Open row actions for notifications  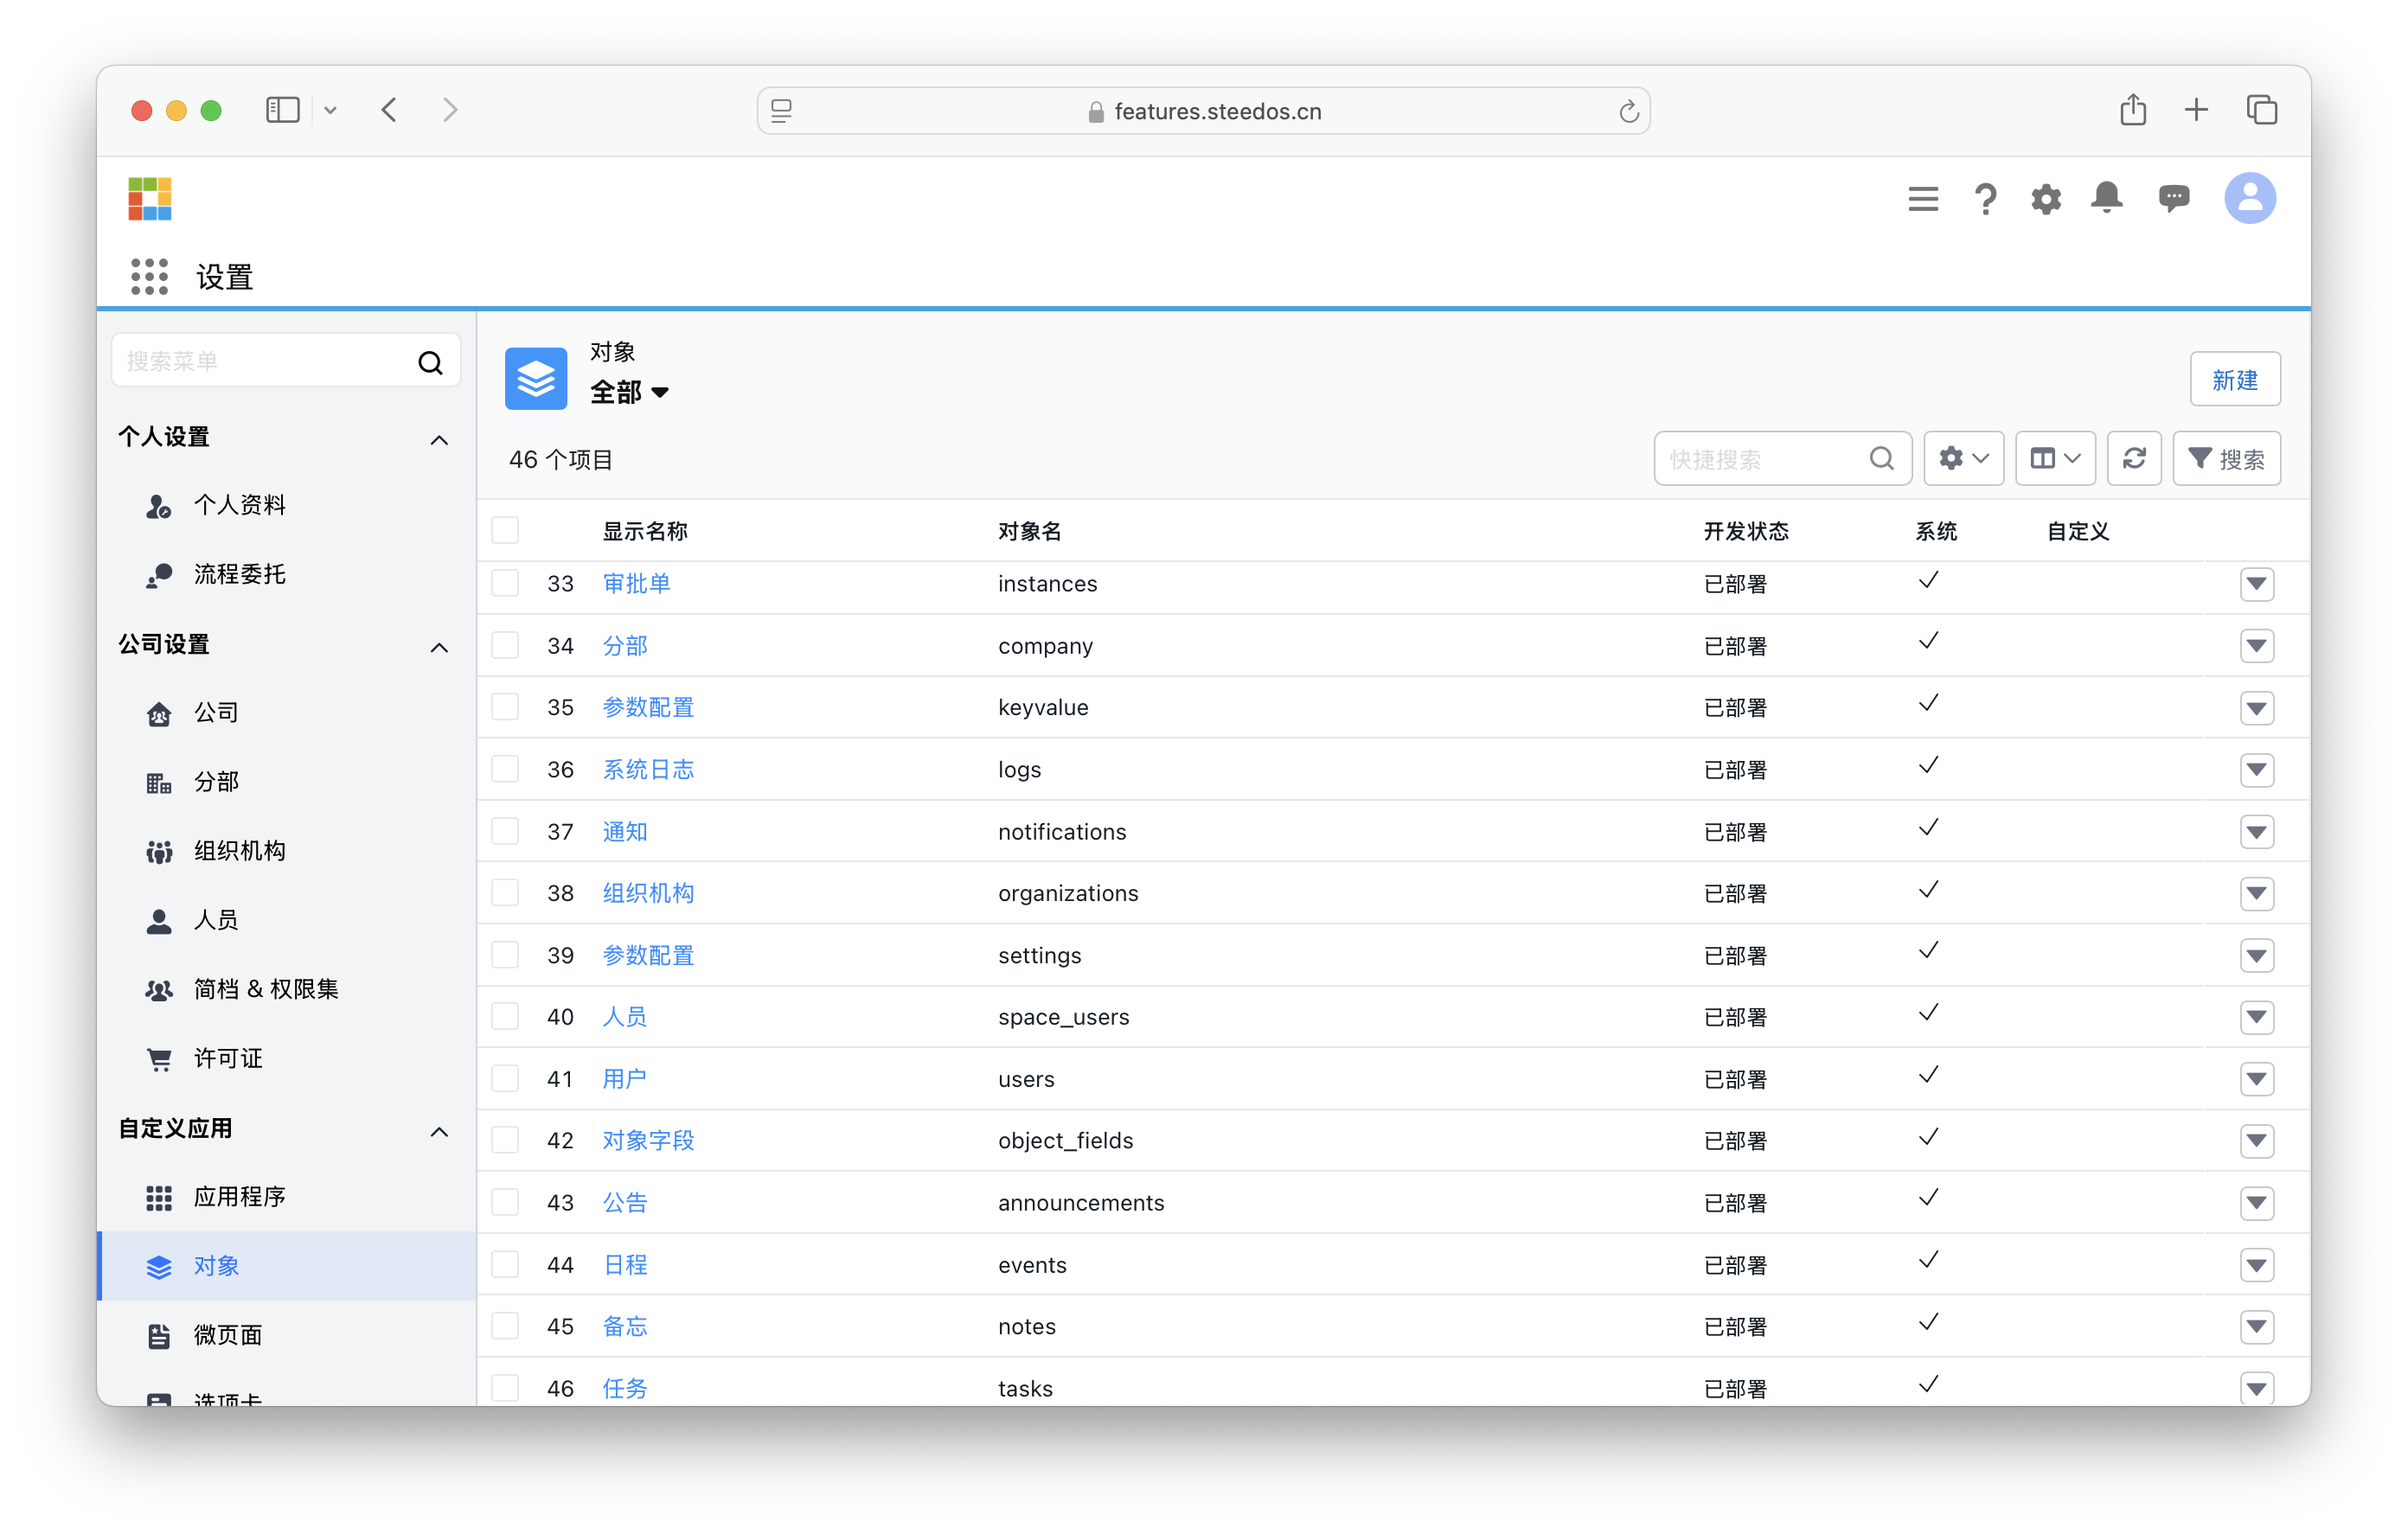point(2256,832)
